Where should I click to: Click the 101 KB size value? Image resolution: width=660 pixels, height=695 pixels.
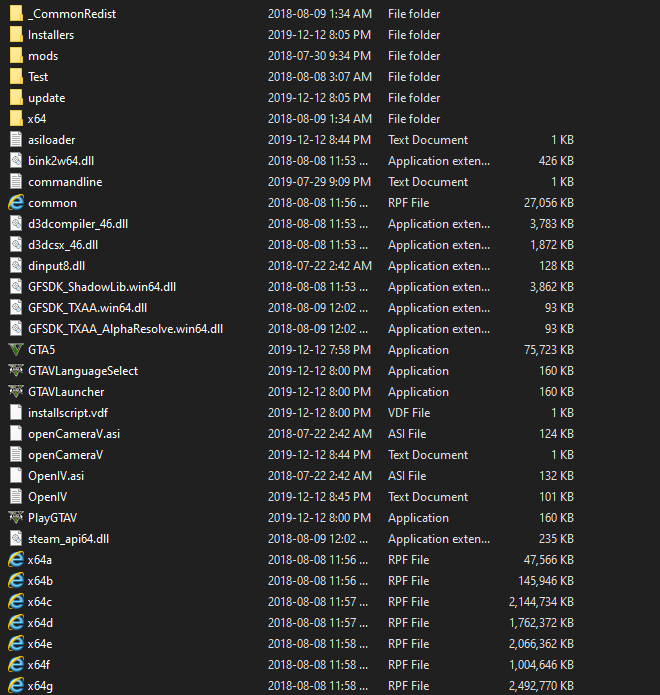point(556,497)
